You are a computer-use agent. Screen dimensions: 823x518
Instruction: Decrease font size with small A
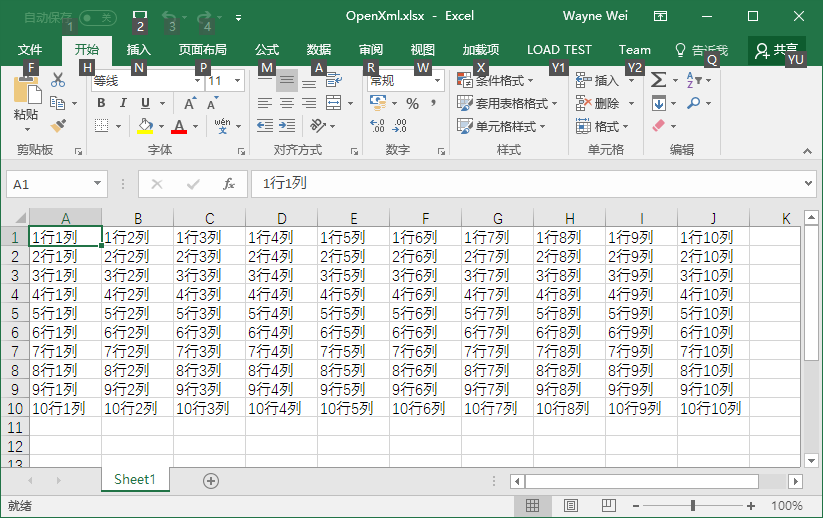coord(212,103)
